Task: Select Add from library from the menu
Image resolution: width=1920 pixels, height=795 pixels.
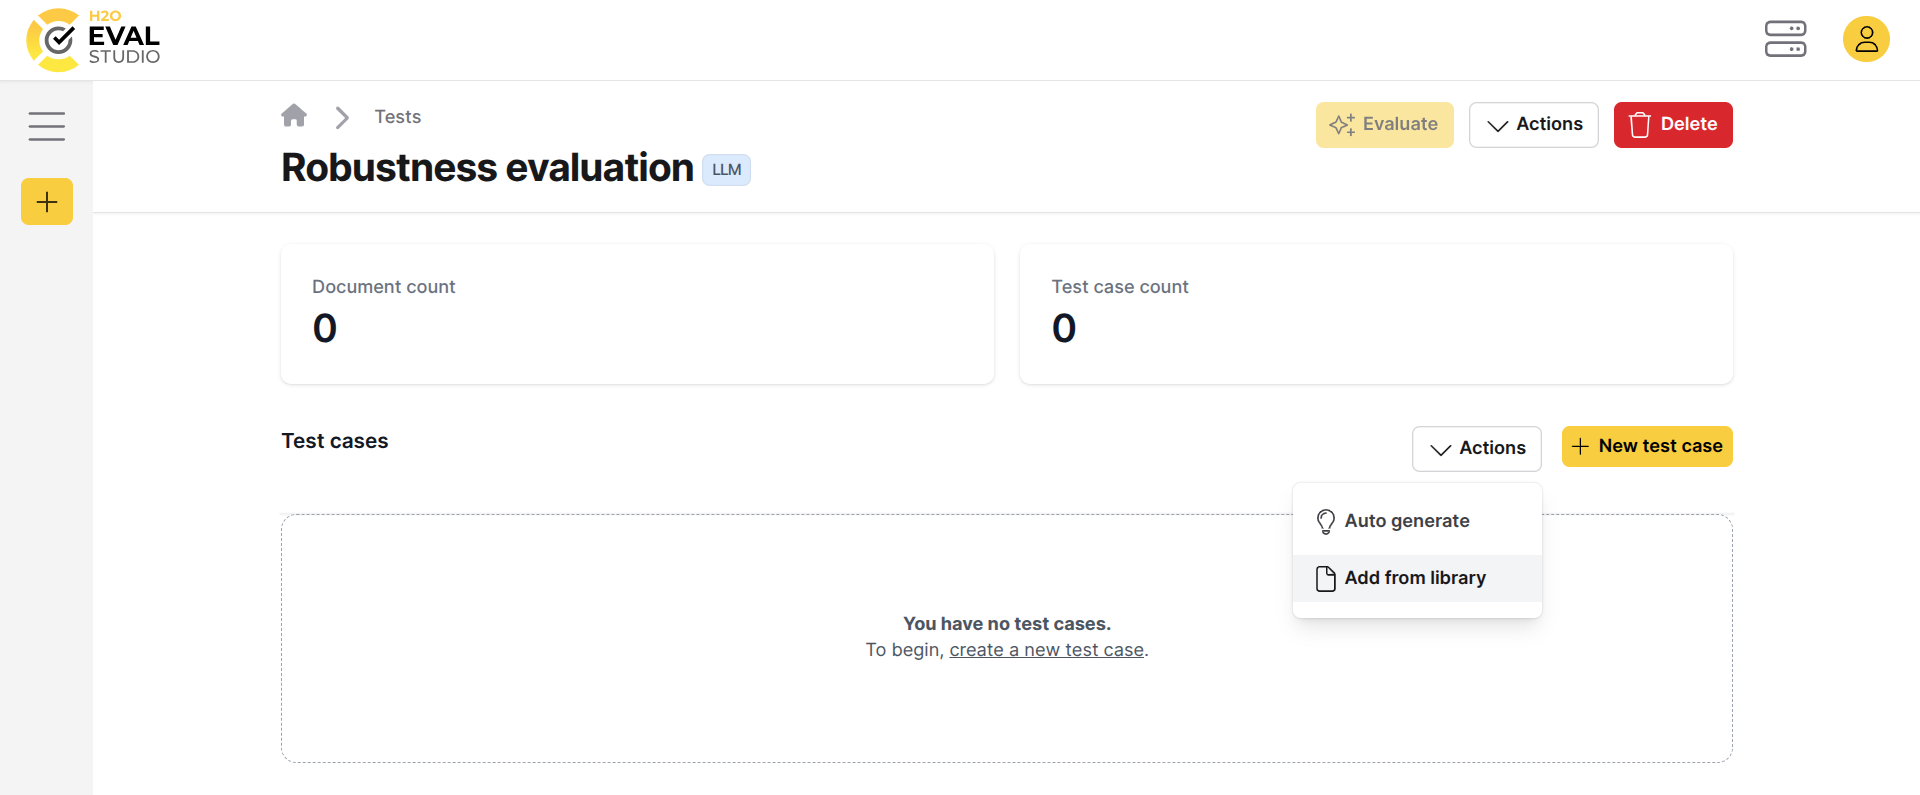Action: [1416, 578]
